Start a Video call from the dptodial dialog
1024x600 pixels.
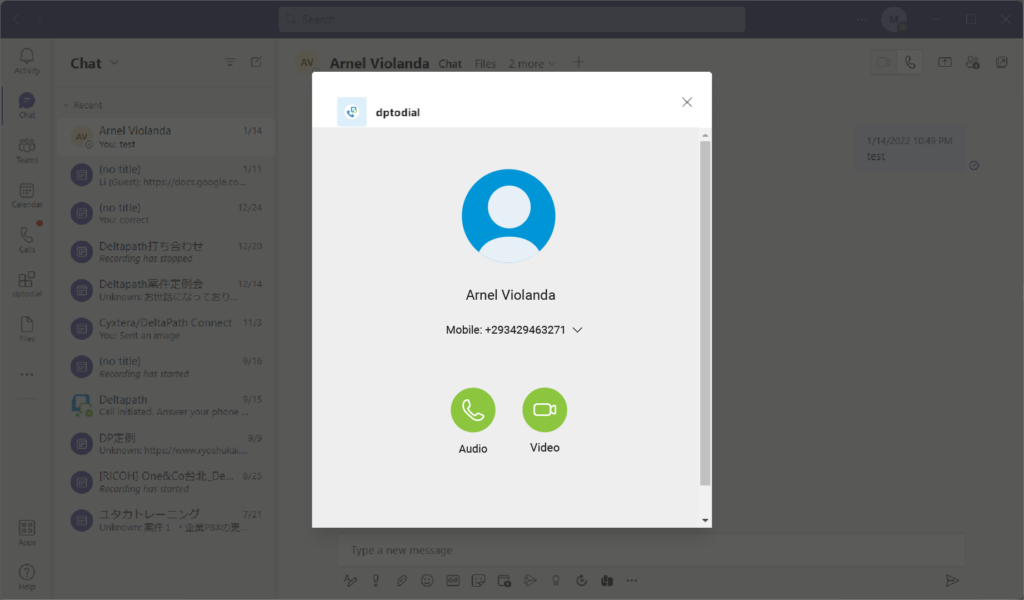pyautogui.click(x=544, y=410)
